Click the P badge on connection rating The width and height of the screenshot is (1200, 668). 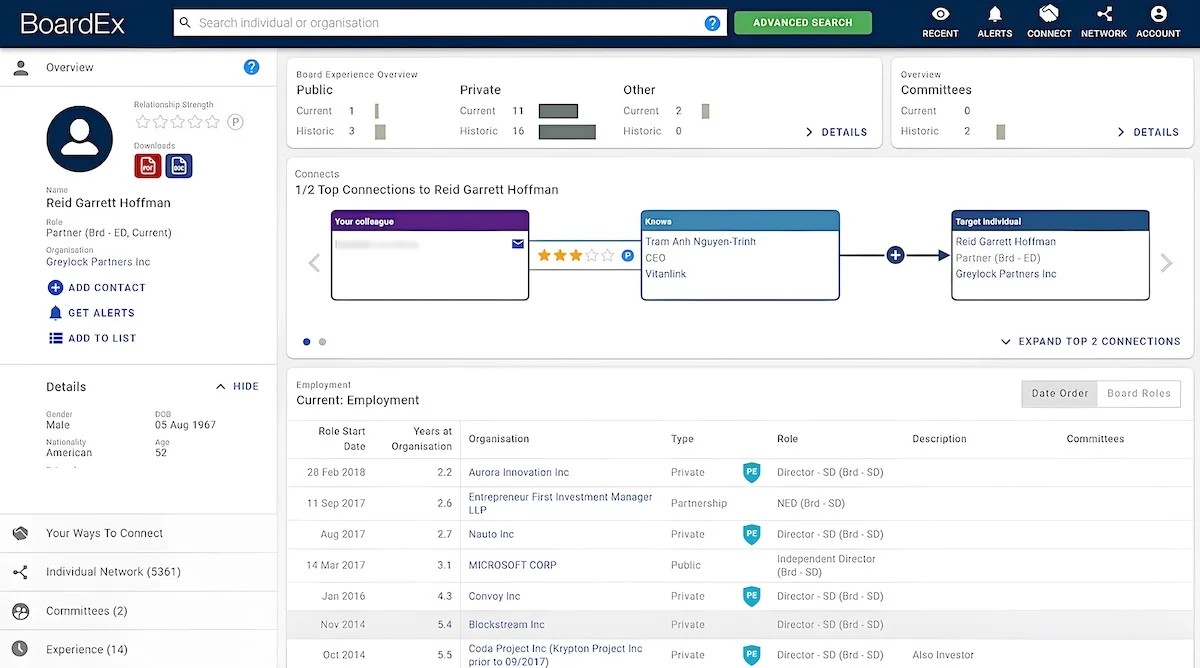[x=628, y=256]
